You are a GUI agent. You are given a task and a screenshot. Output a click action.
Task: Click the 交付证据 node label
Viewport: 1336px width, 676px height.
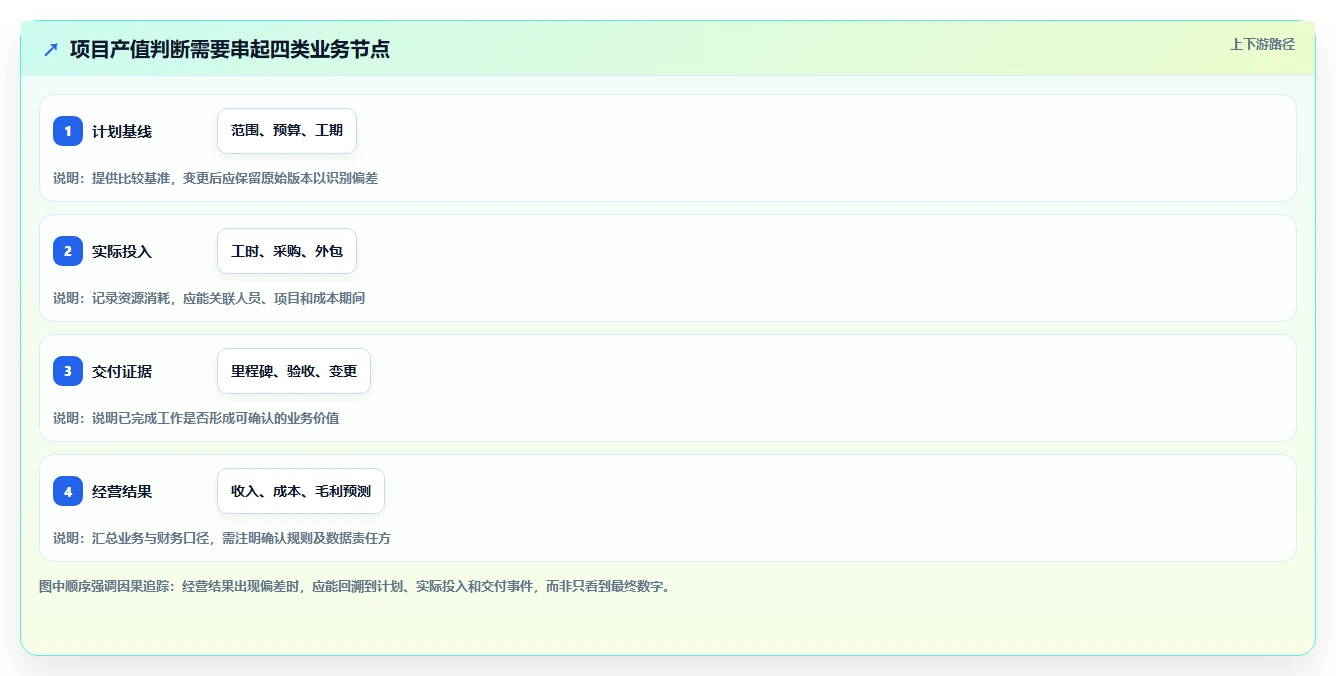coord(122,371)
